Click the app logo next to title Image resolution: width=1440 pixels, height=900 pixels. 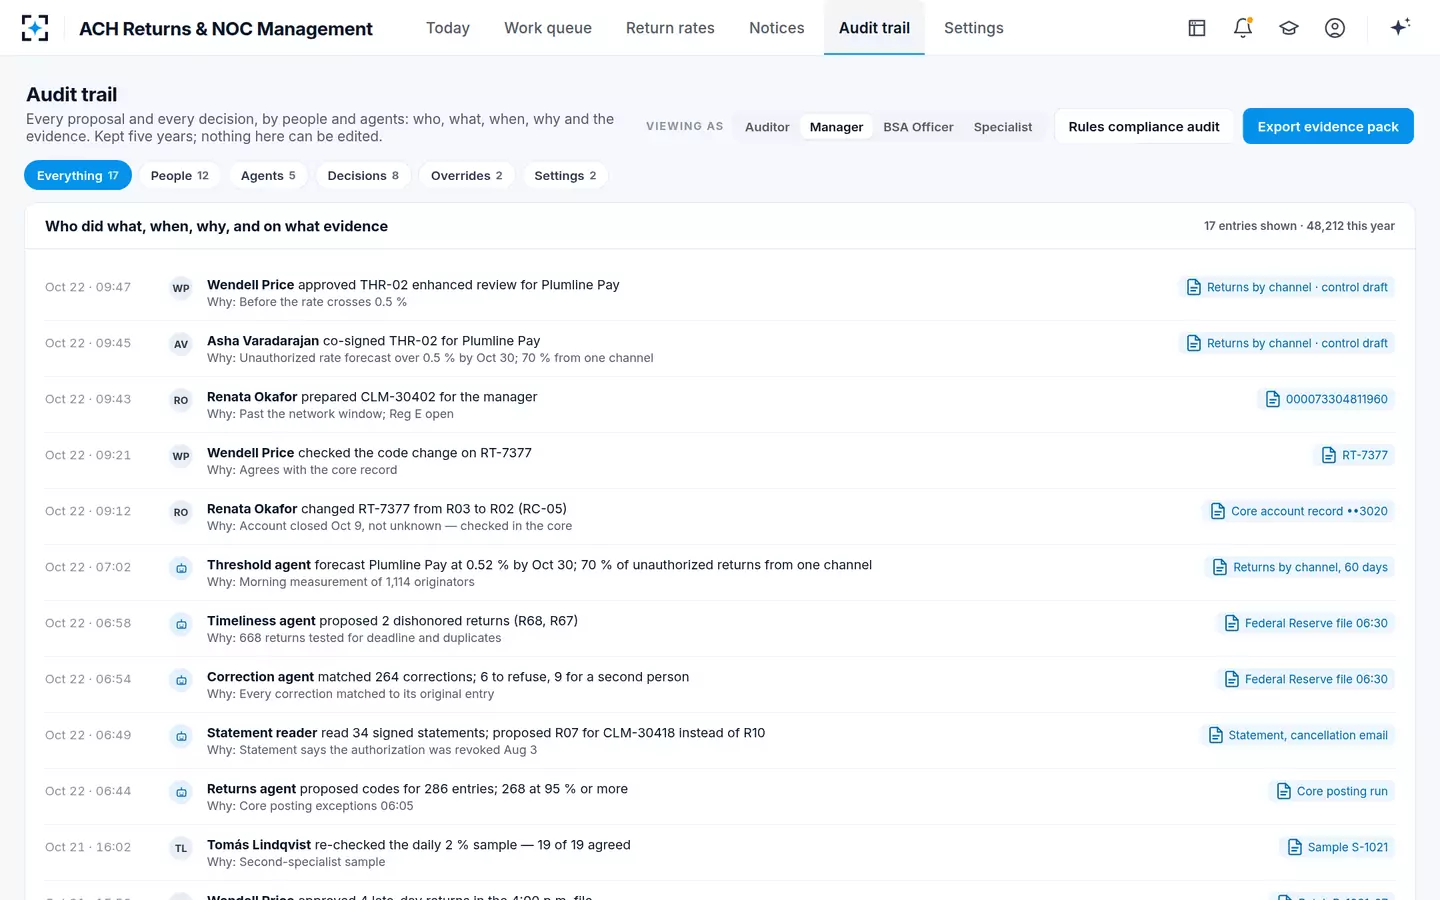pos(35,28)
